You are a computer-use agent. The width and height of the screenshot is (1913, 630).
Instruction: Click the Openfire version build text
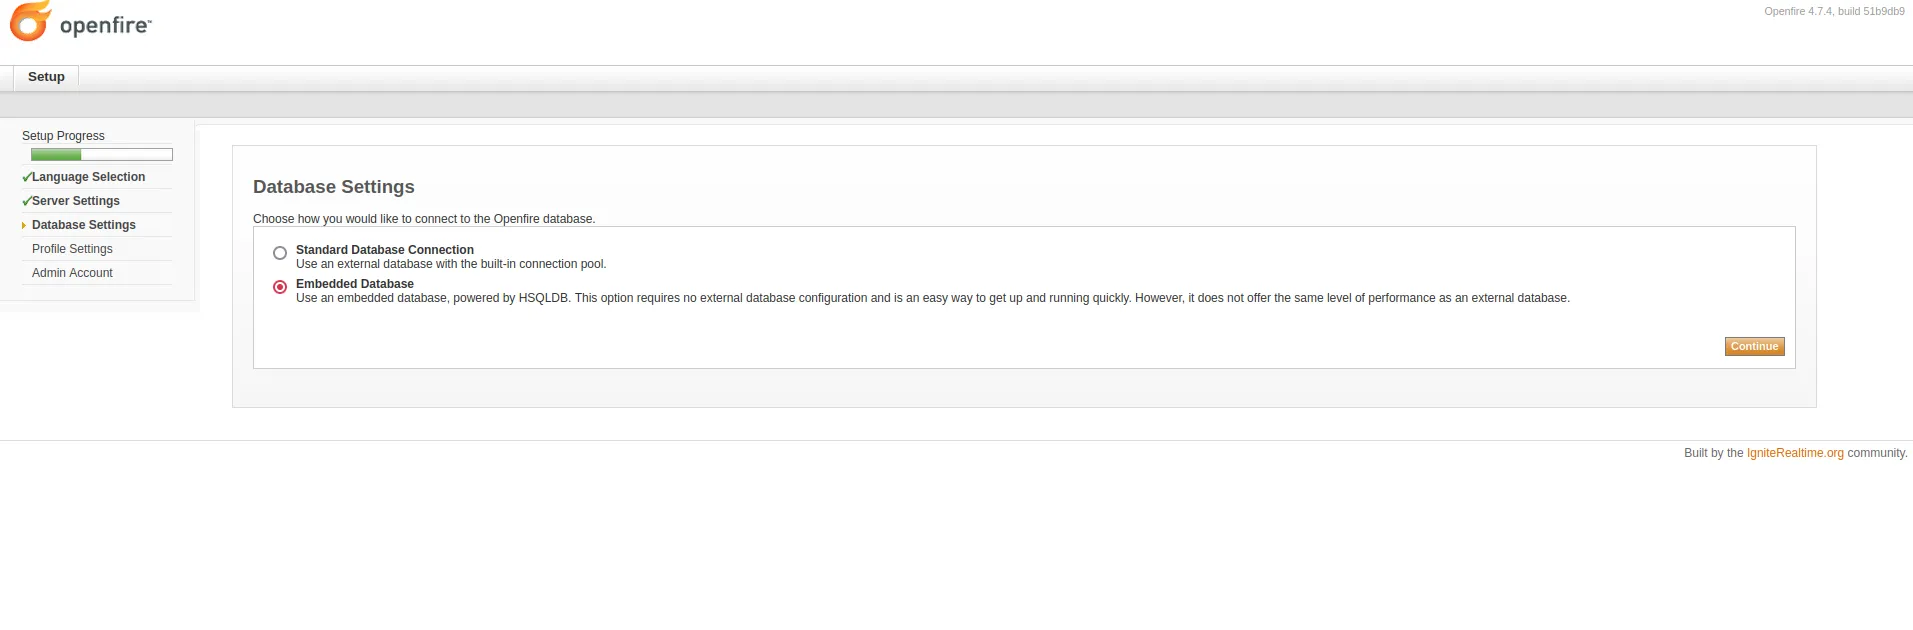coord(1834,12)
